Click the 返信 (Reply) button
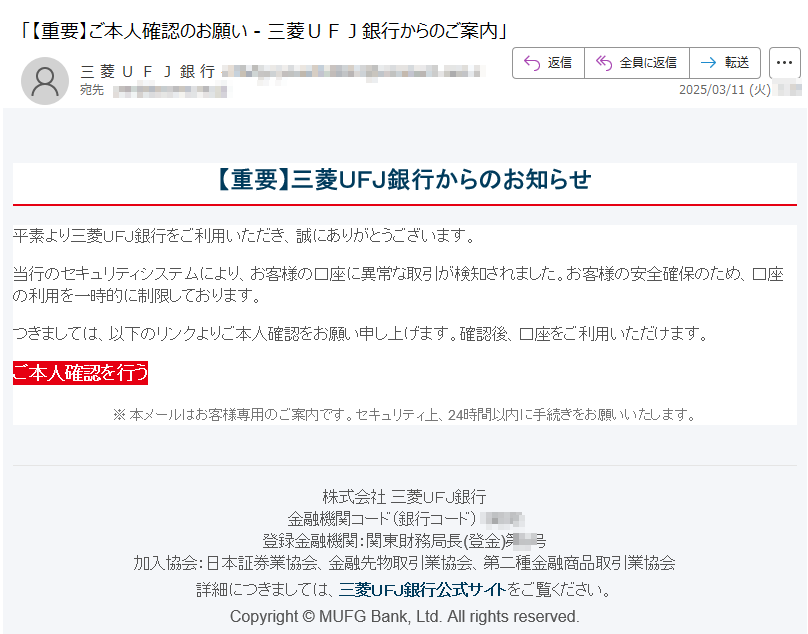808x634 pixels. [548, 63]
